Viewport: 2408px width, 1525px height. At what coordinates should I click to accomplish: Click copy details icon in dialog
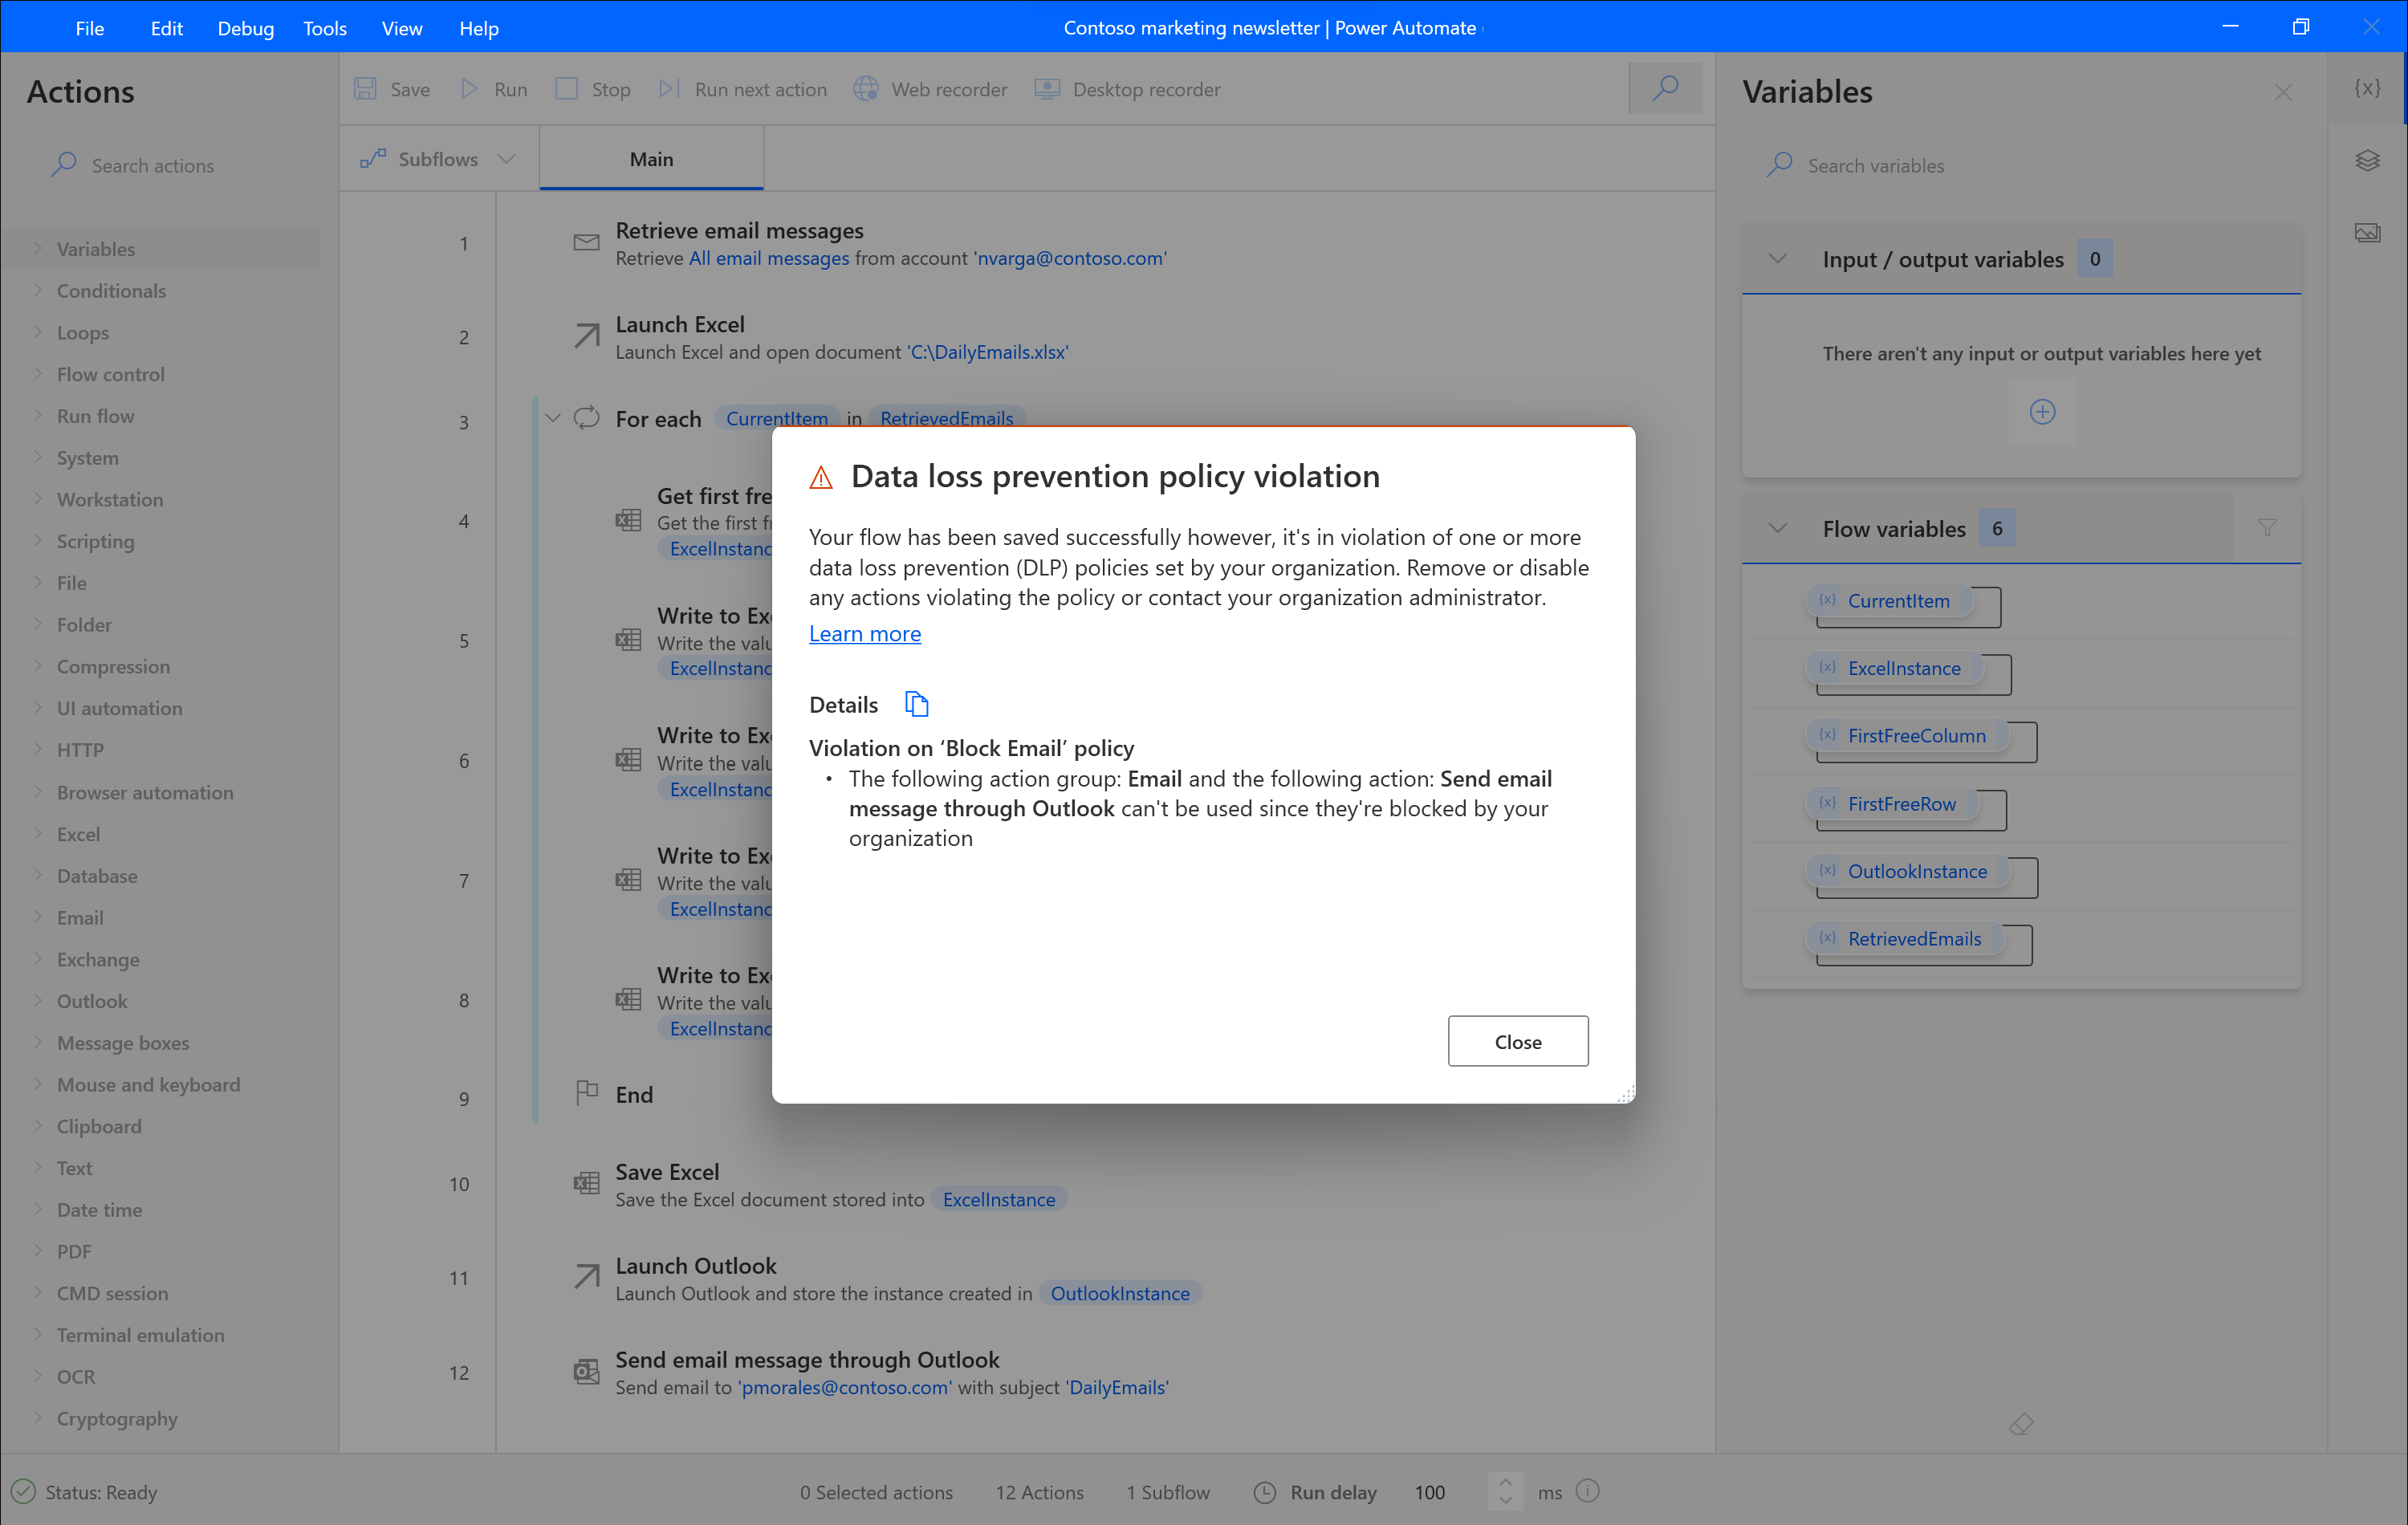(x=916, y=704)
